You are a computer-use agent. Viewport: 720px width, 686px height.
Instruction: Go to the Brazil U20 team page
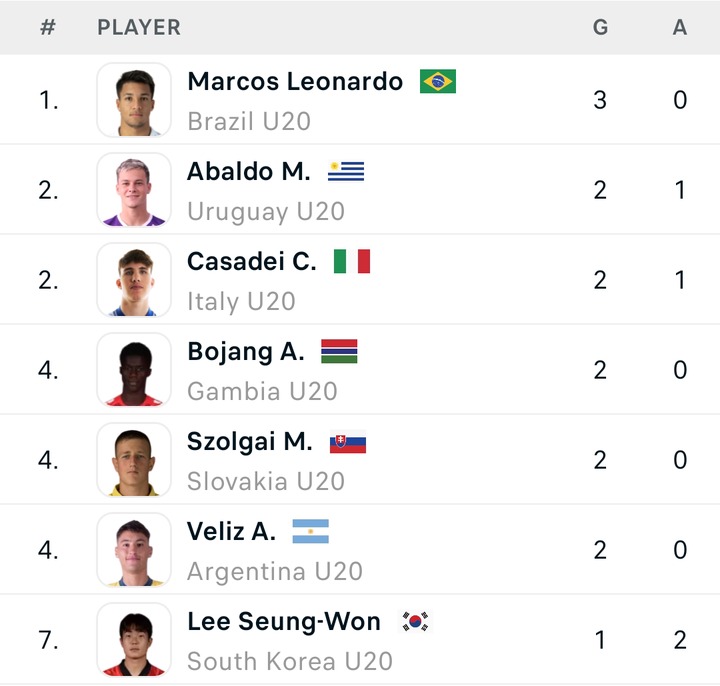249,121
